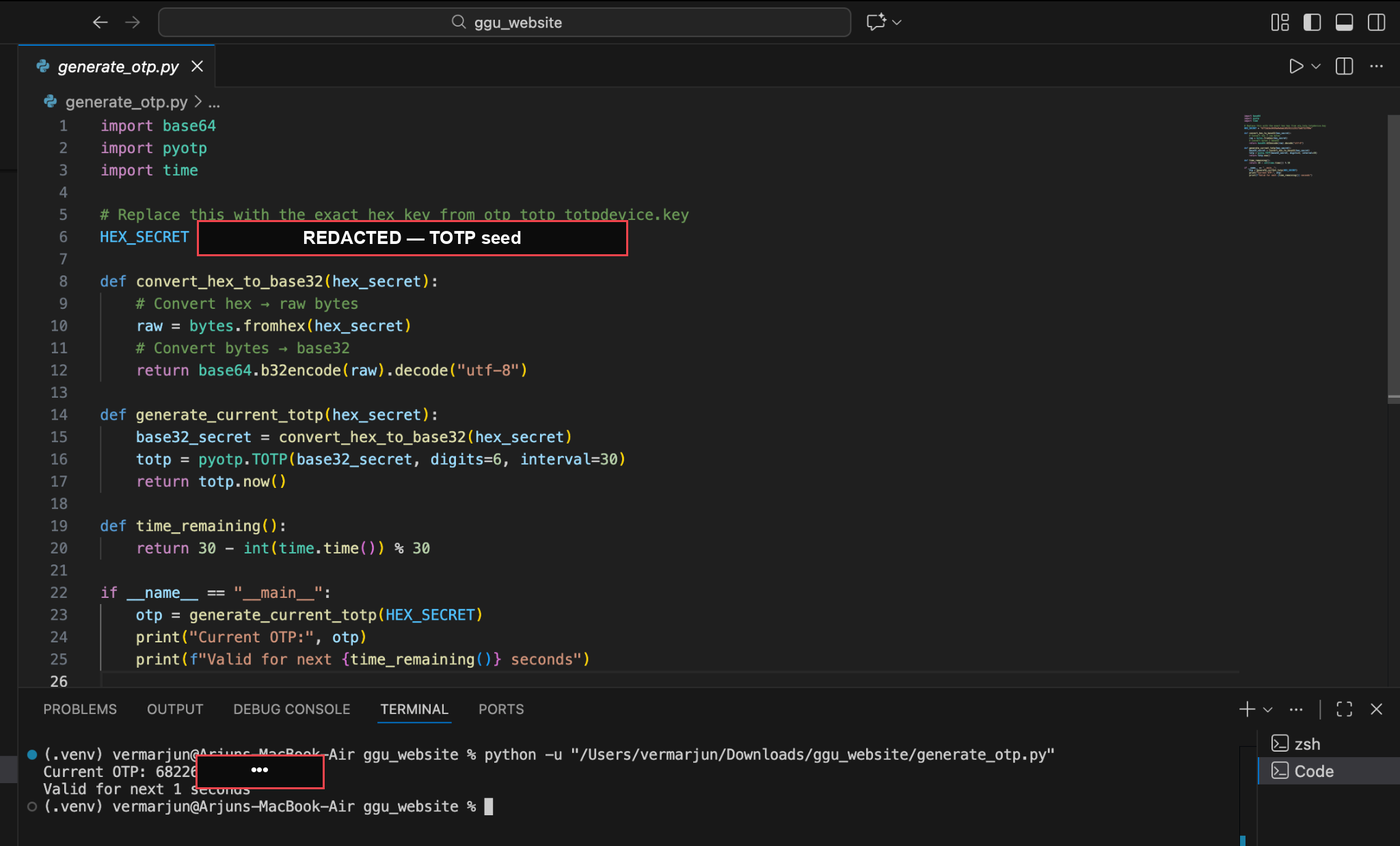Expand the run options dropdown chevron

[x=1316, y=66]
